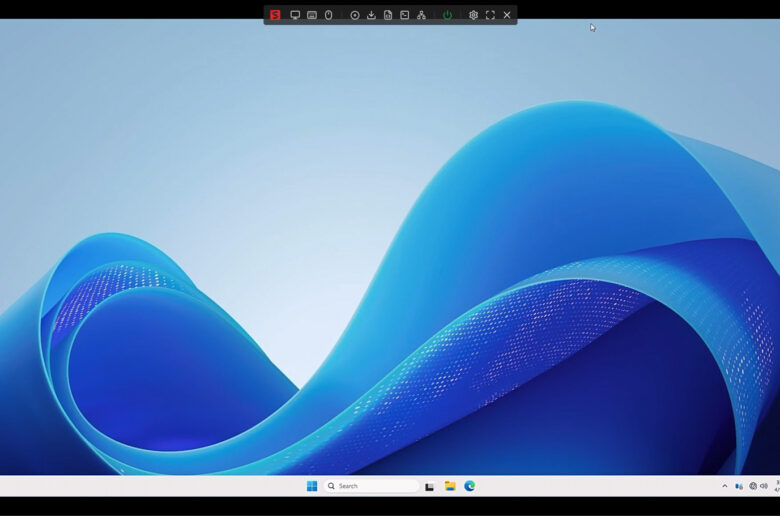This screenshot has width=780, height=516.
Task: Close the remote toolbar with the X
Action: 507,15
